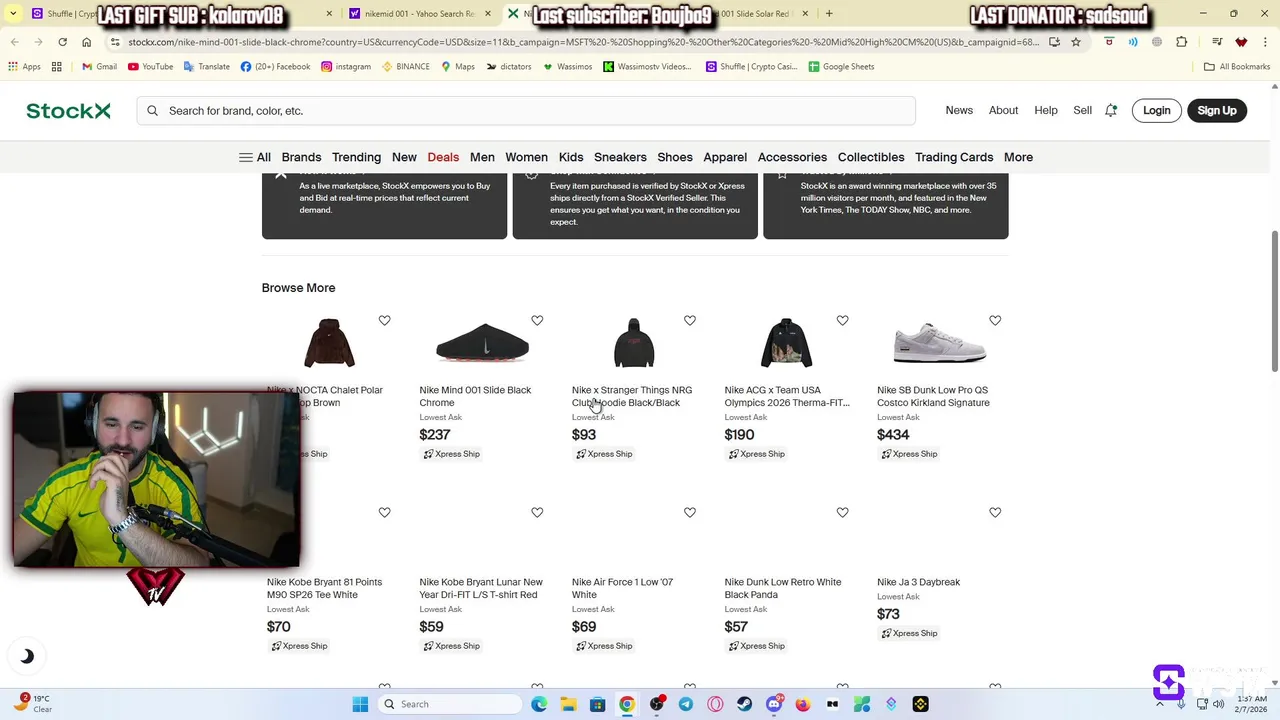Open the Sell link in header
Viewport: 1280px width, 720px height.
1082,111
